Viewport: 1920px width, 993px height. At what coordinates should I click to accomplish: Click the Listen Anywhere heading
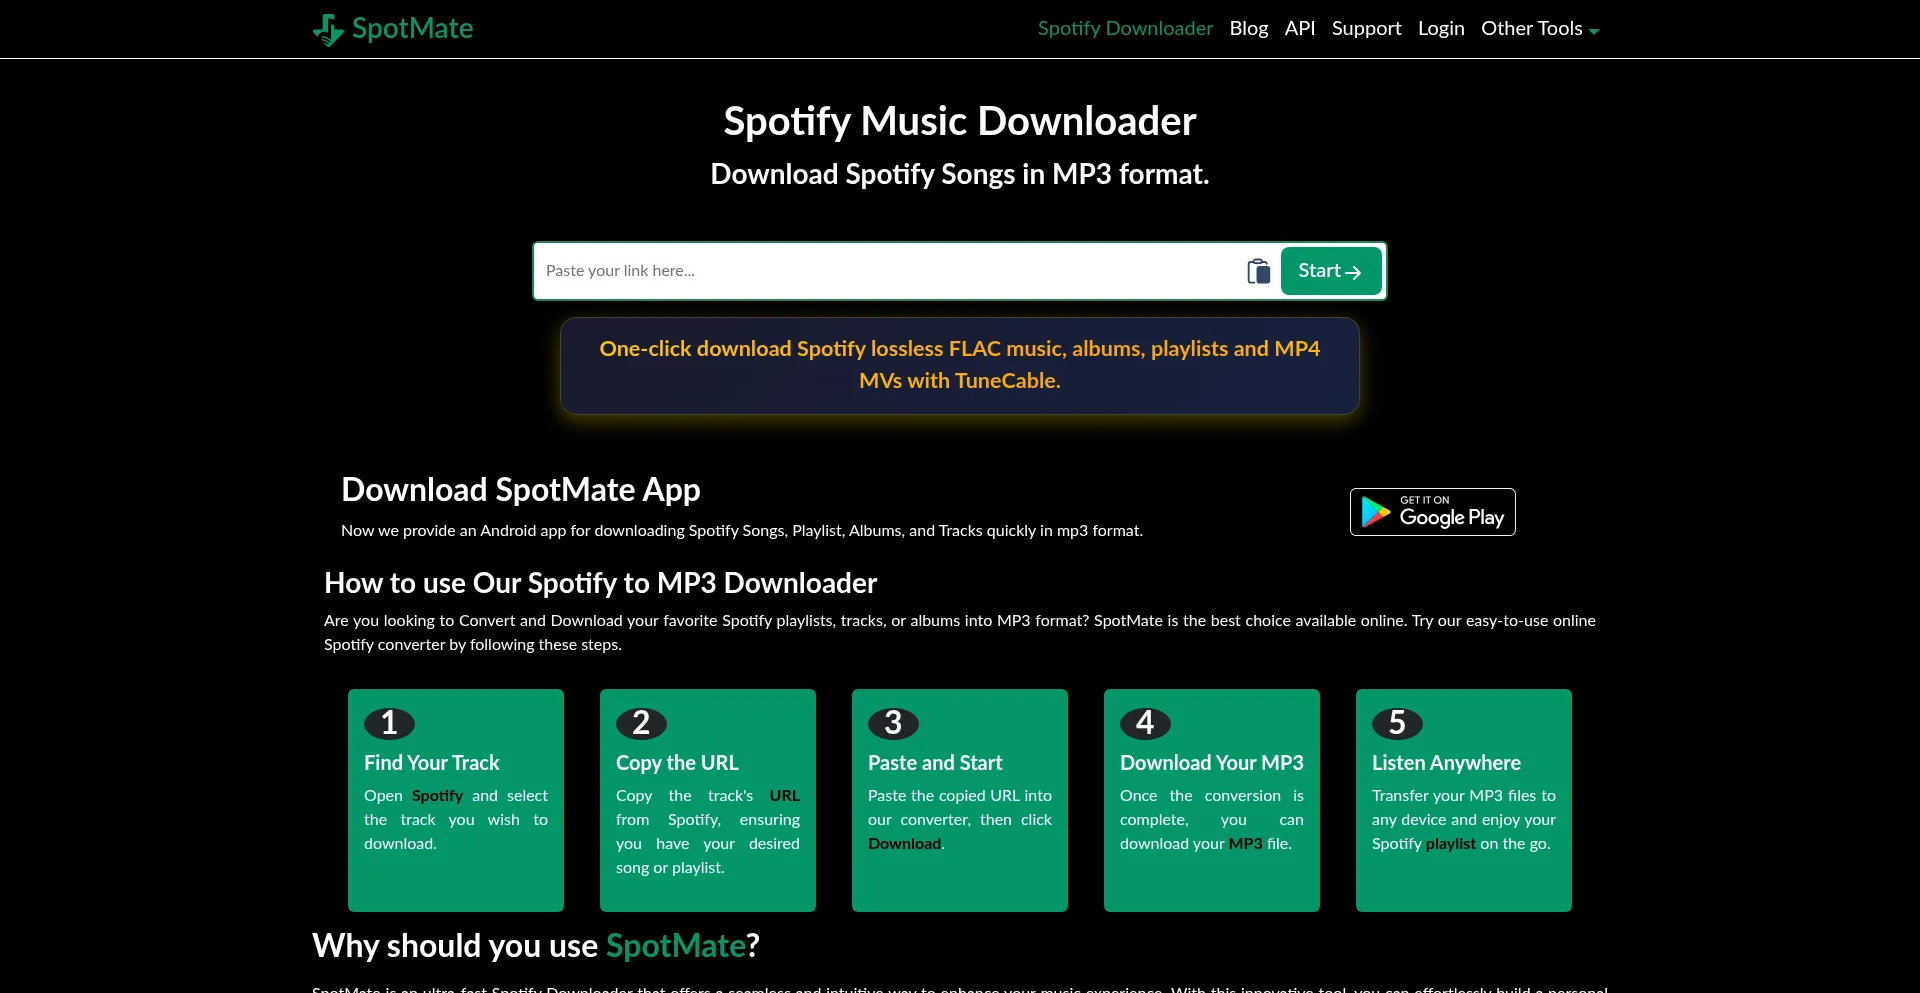[1446, 763]
